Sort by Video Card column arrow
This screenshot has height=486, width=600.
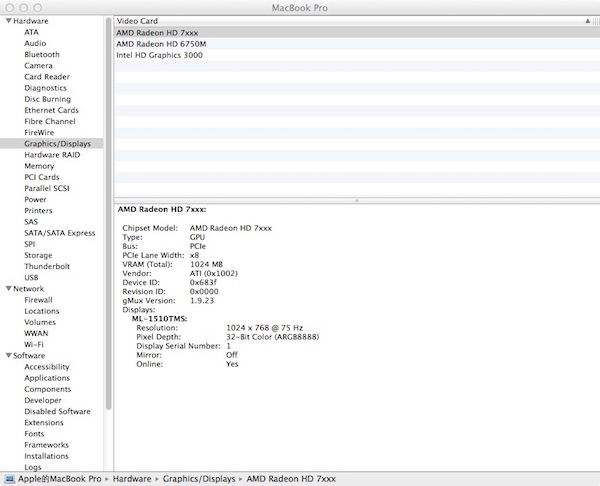pyautogui.click(x=588, y=21)
